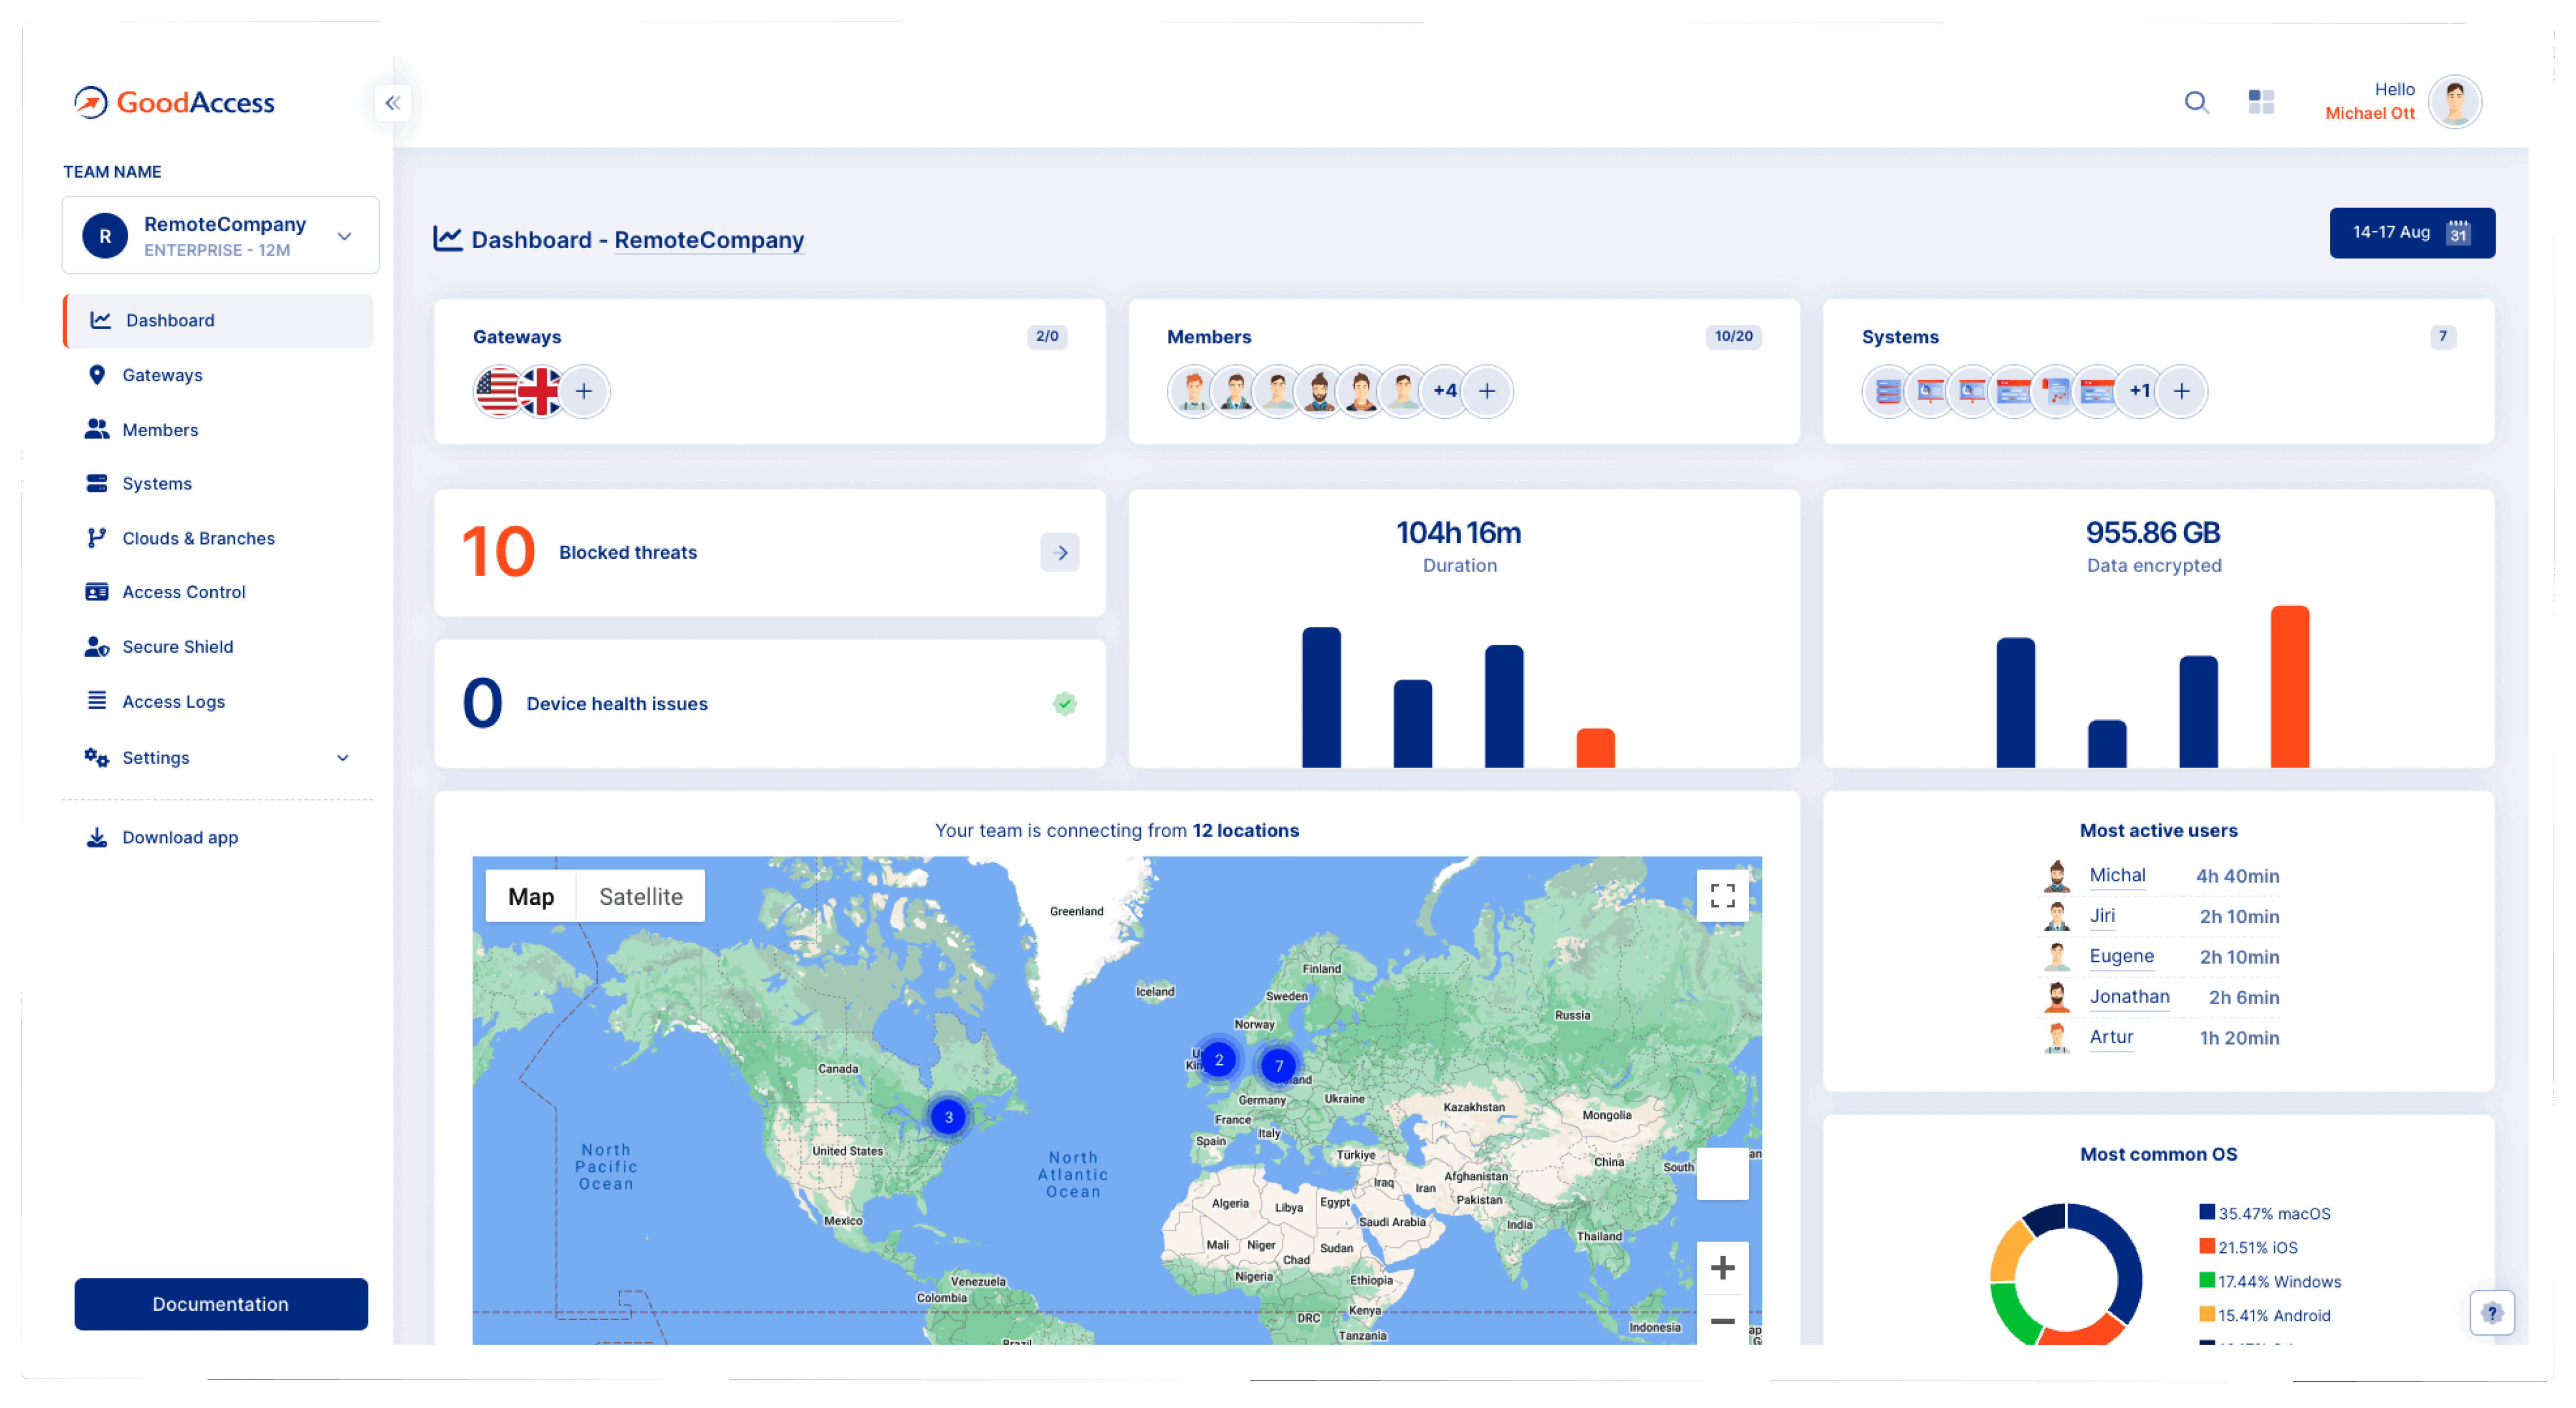Screen dimensions: 2576x1408
Task: Open the grid apps icon in the header
Action: [2261, 102]
